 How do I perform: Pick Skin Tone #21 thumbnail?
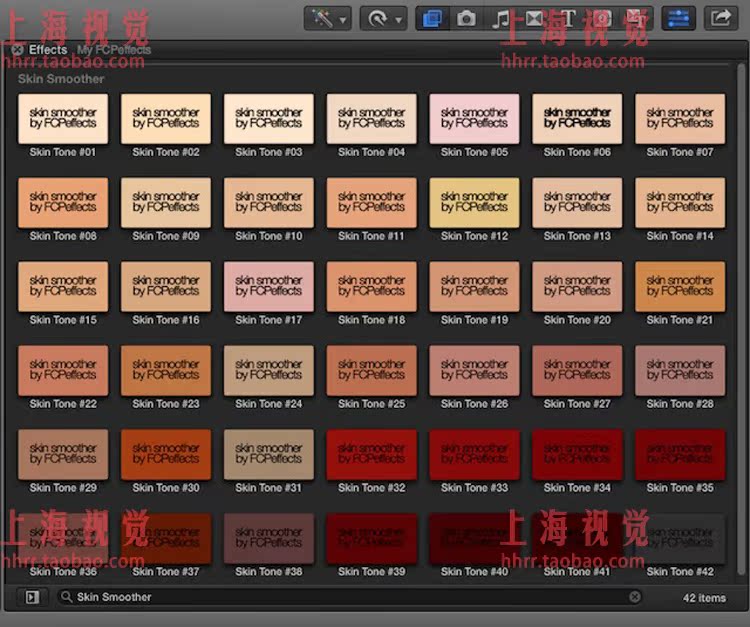(x=680, y=286)
